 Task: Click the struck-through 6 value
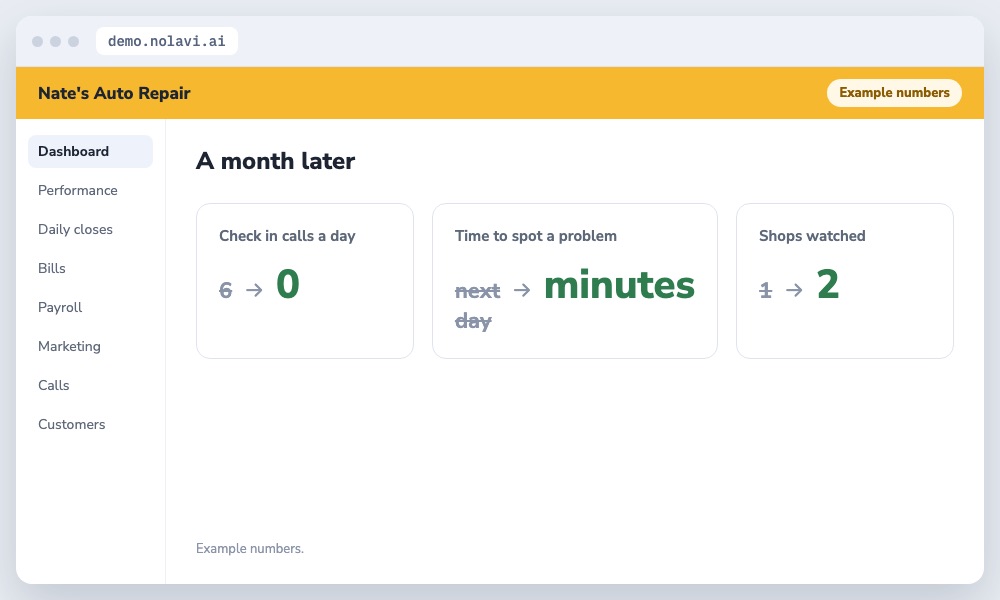(x=226, y=290)
